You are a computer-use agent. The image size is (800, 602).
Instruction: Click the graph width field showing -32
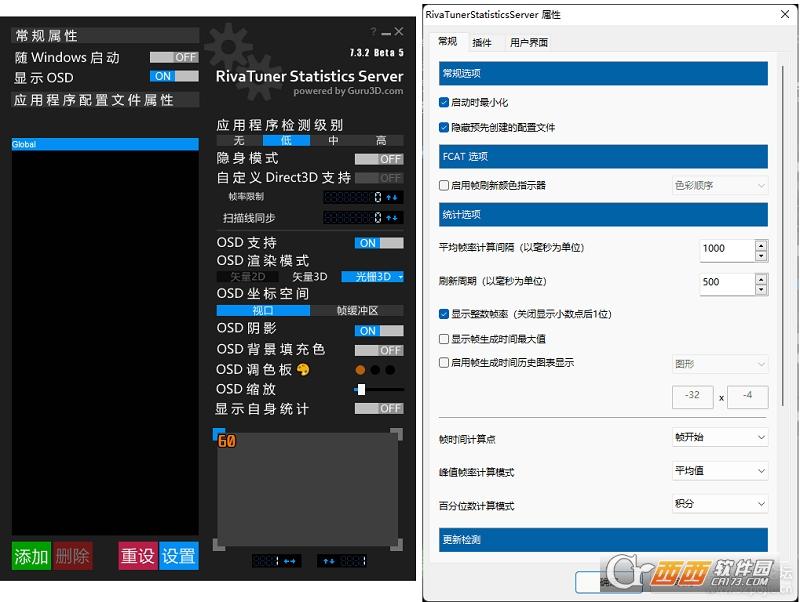click(x=692, y=396)
